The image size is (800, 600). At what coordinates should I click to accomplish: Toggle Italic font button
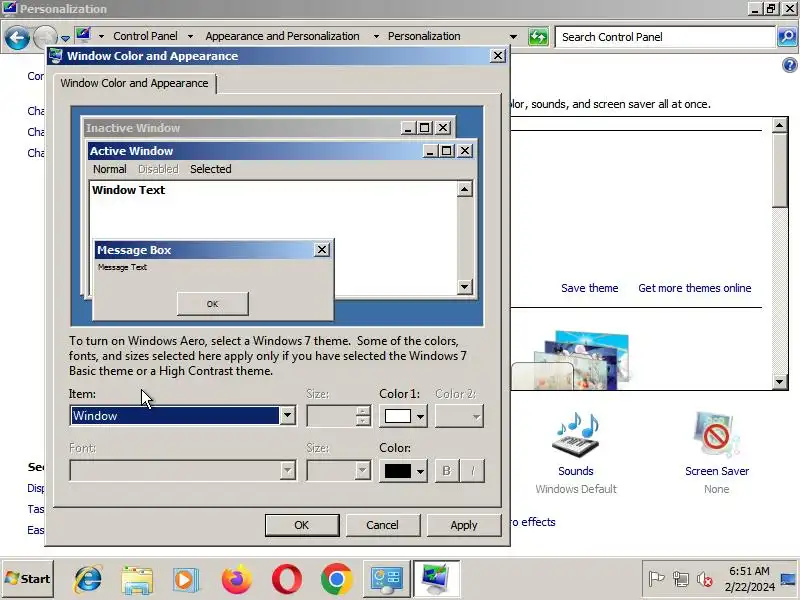coord(472,470)
